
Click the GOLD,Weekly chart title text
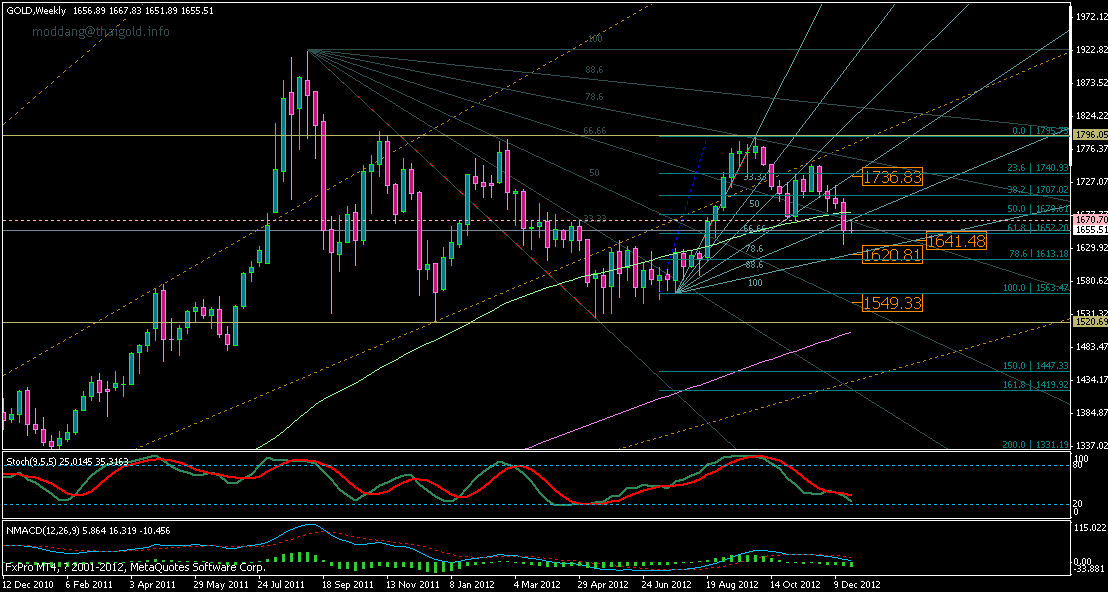coord(35,11)
